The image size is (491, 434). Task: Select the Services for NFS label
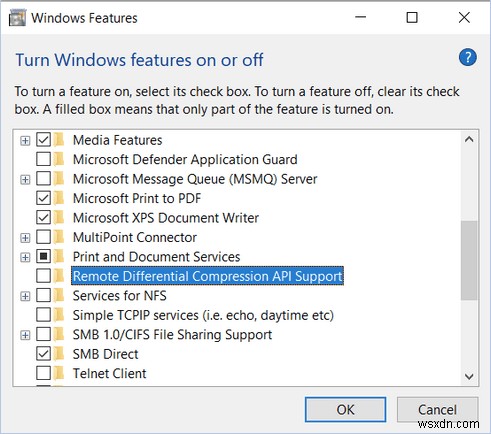119,296
